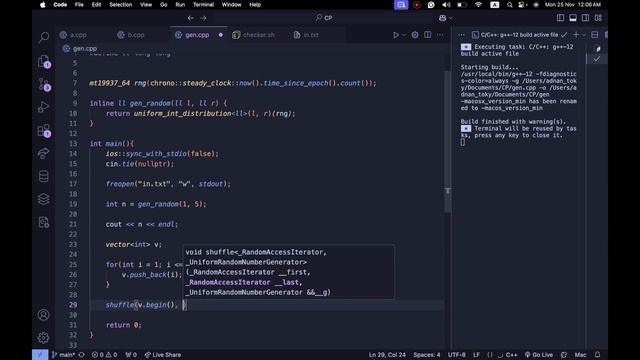This screenshot has height=360, width=640.
Task: Start Live Share from status bar
Action: coord(162,355)
